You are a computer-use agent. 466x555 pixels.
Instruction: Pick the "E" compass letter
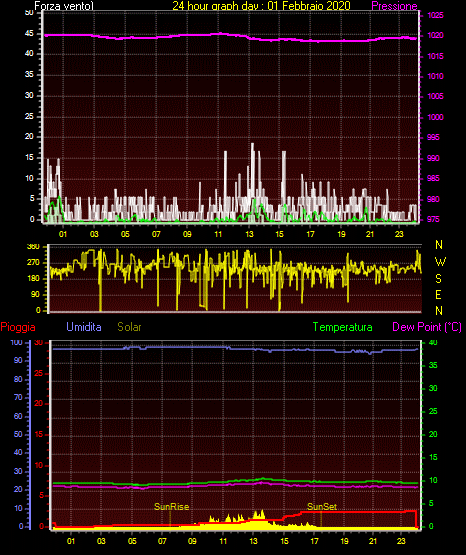438,294
